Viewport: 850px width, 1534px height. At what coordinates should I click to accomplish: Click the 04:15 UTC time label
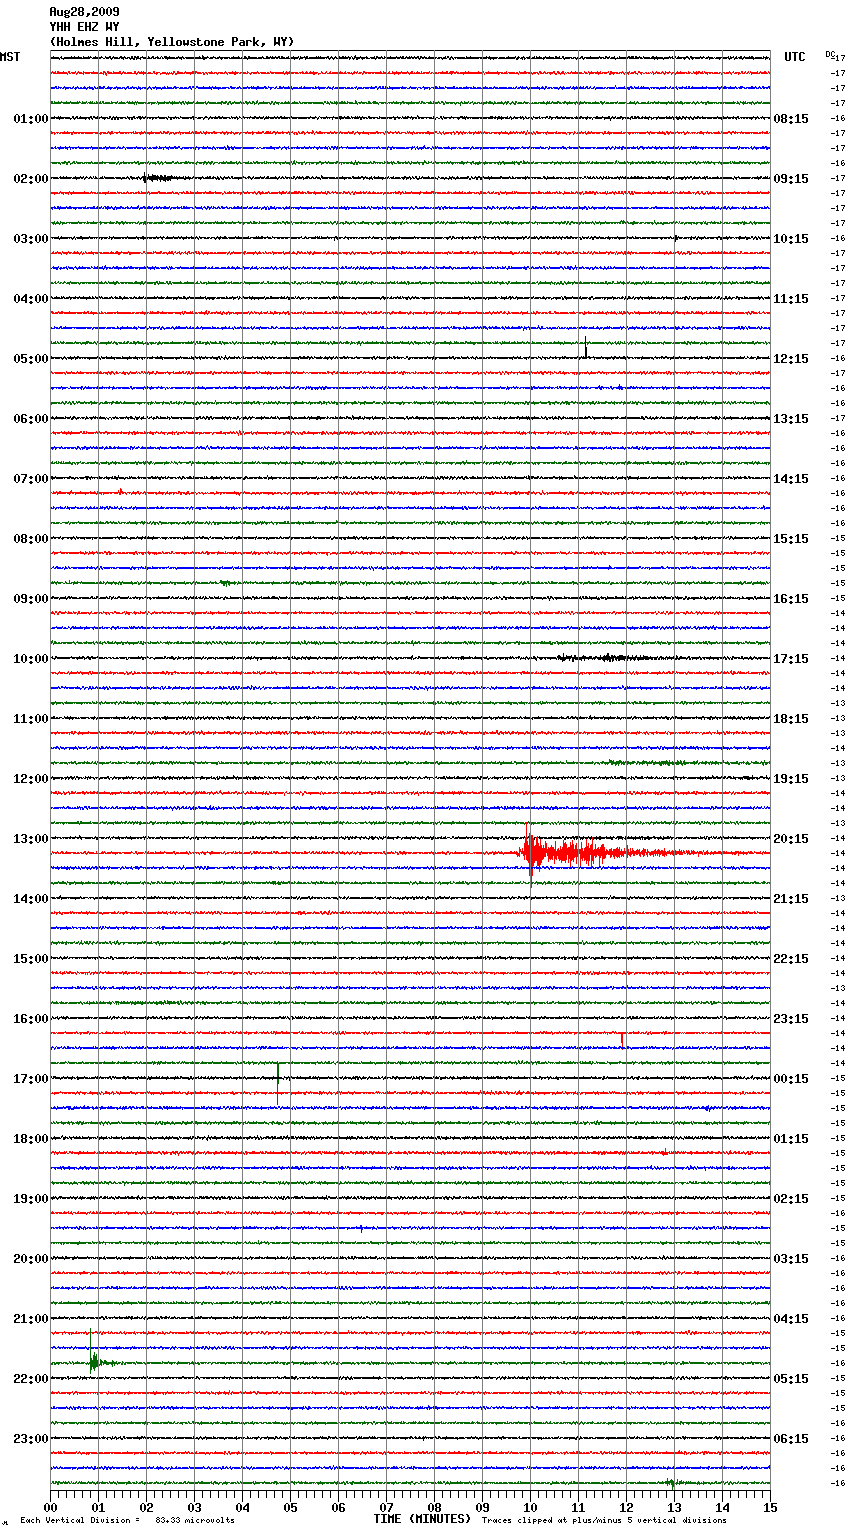(791, 1319)
